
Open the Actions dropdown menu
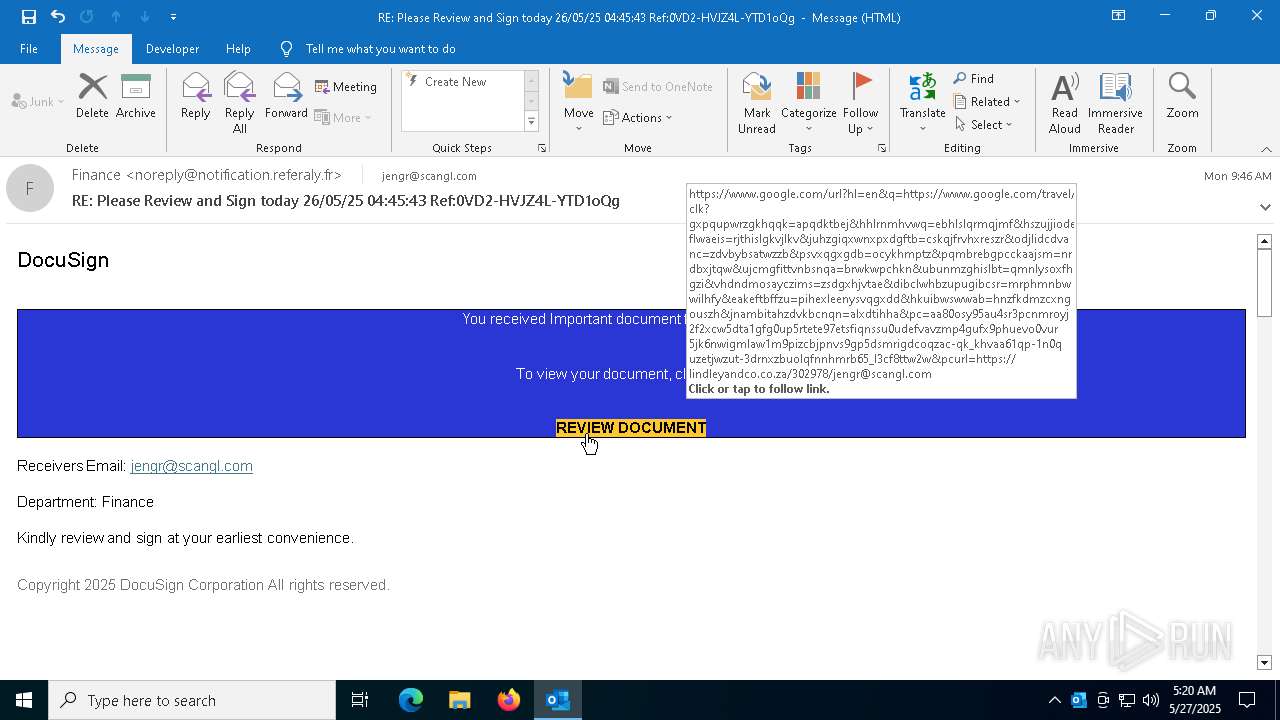[x=638, y=117]
